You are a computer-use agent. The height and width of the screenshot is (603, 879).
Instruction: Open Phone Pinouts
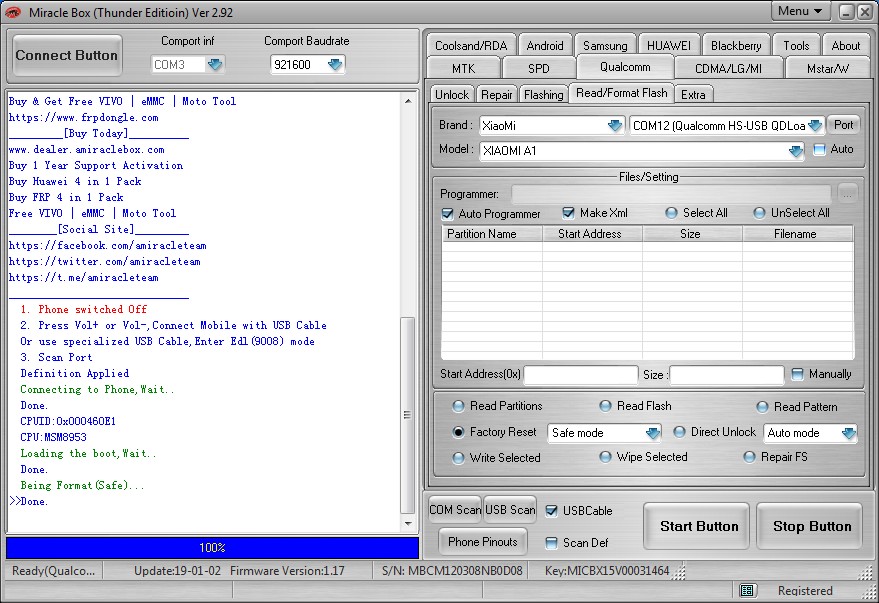[x=483, y=541]
